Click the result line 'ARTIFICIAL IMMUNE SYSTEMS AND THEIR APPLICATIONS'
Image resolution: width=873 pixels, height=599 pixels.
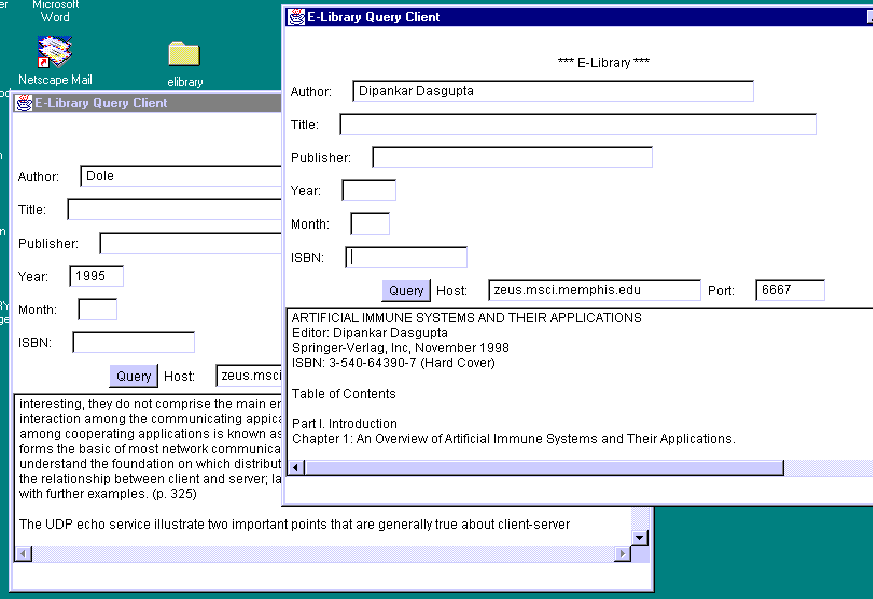[467, 318]
